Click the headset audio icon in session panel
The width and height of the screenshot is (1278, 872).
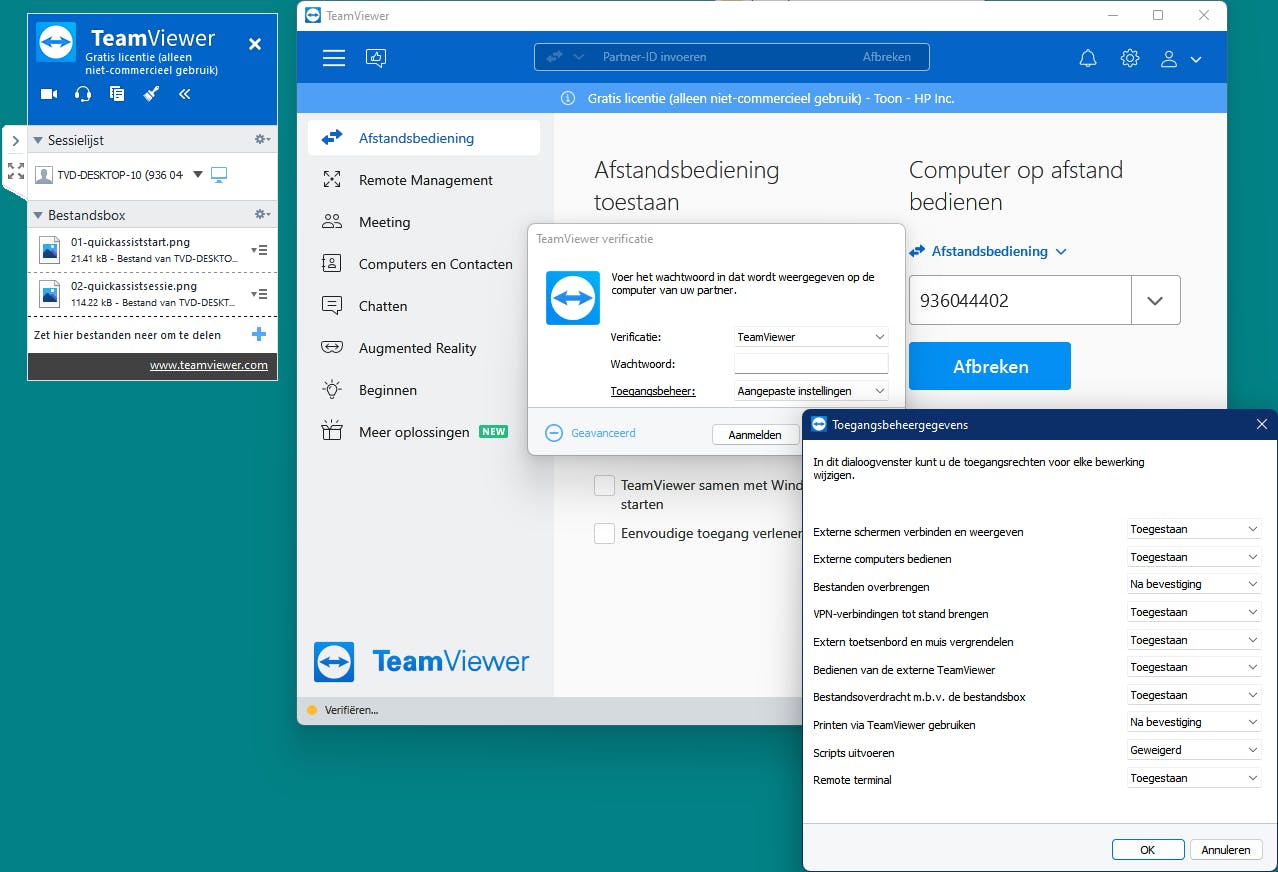coord(83,94)
